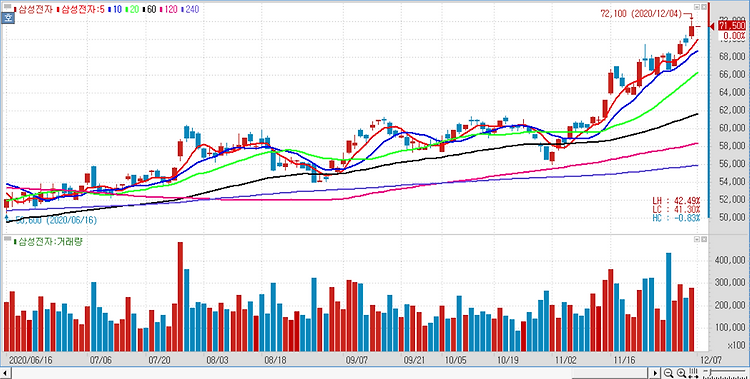Viewport: 750px width, 379px height.
Task: Click the scrollbar left arrow button
Action: click(x=4, y=373)
